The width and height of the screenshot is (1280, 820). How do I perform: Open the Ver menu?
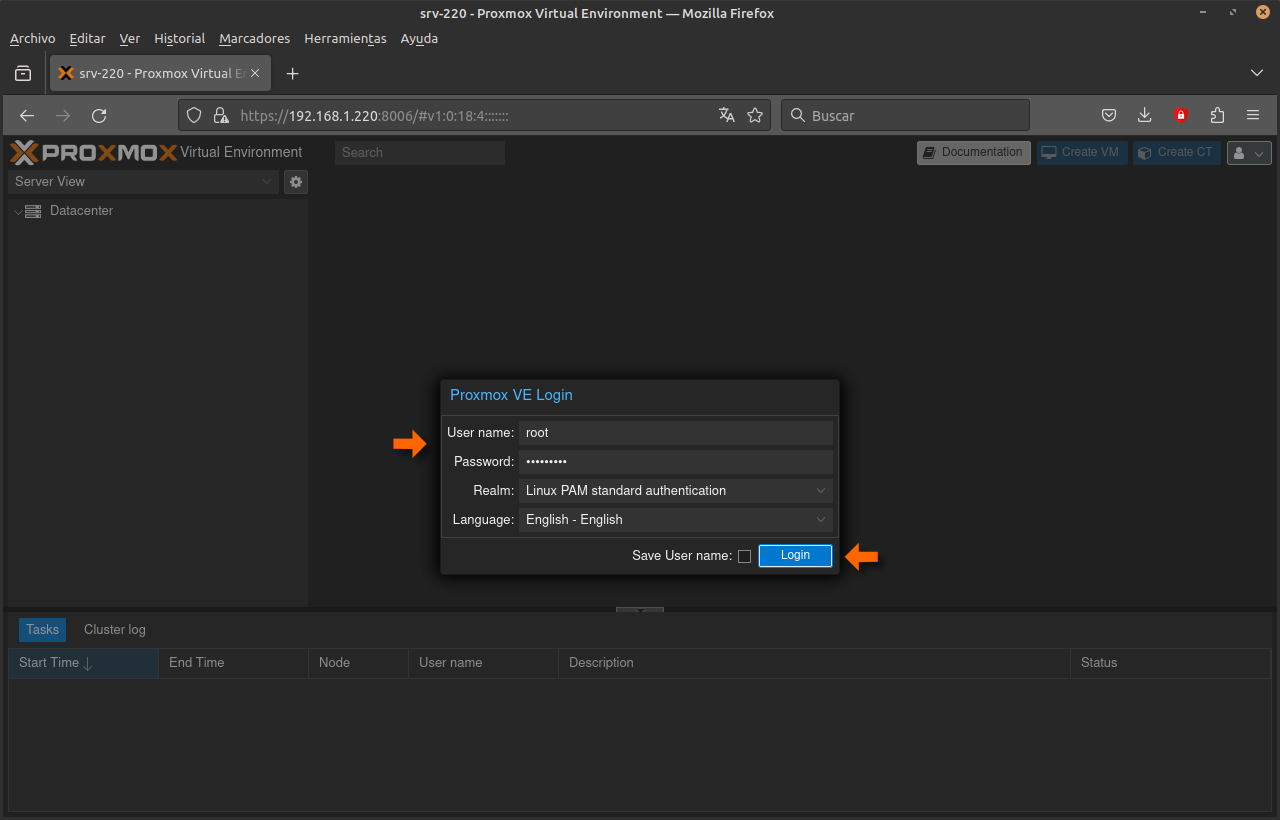point(130,38)
